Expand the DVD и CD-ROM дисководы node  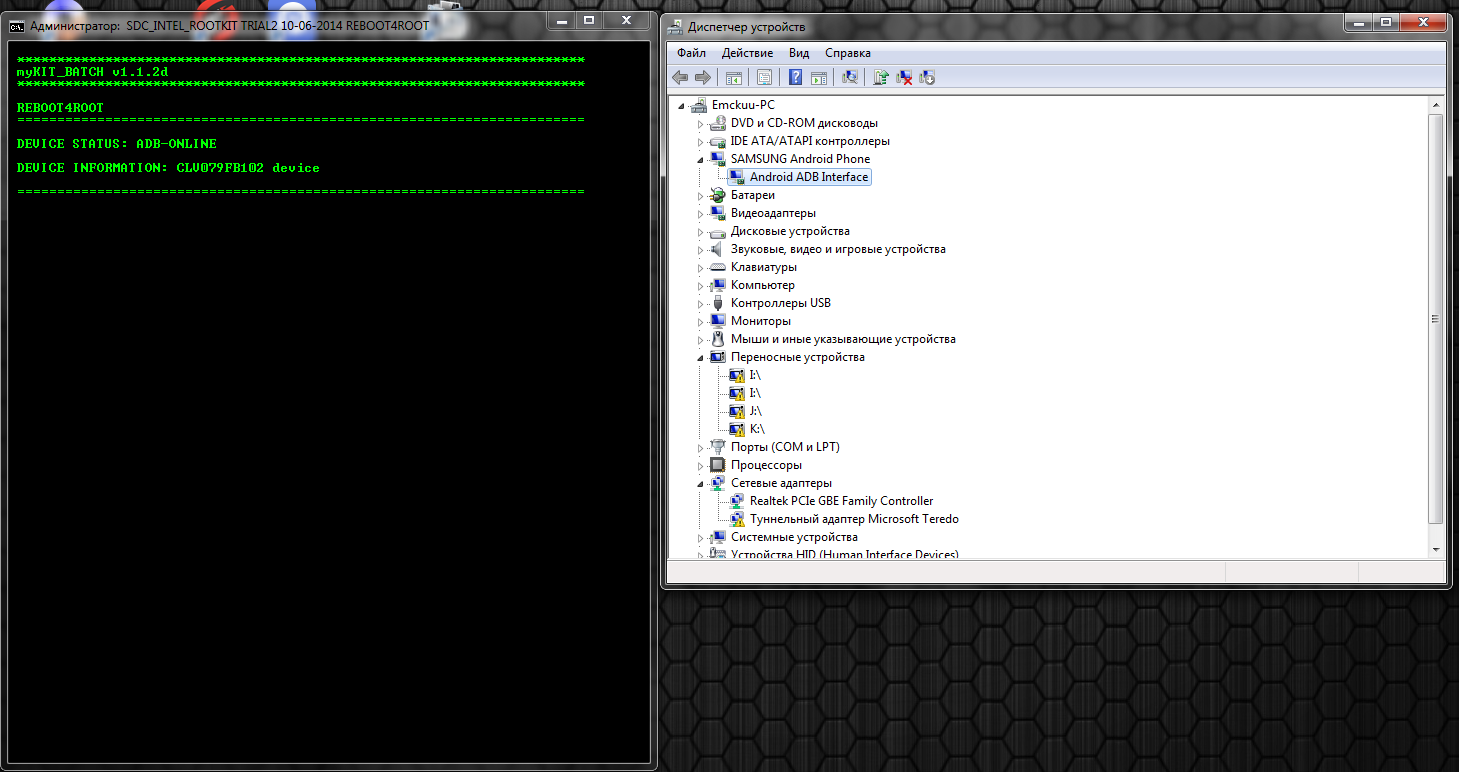pos(701,123)
